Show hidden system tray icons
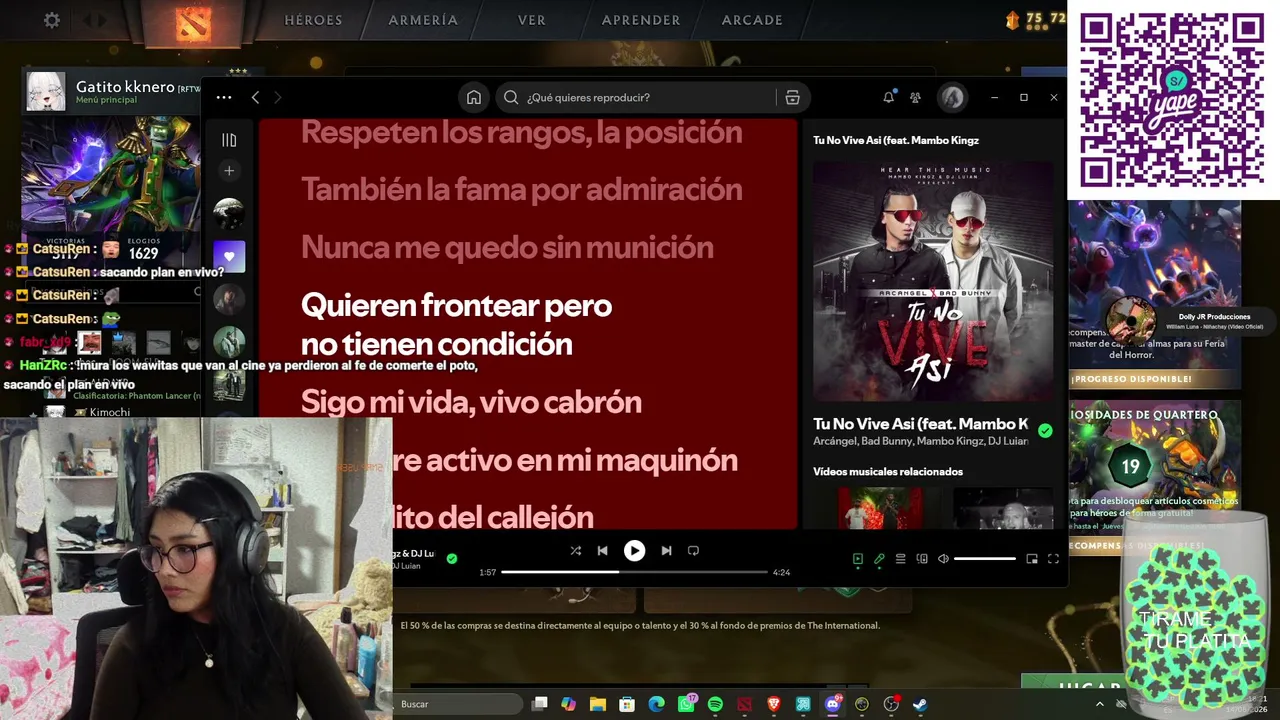The image size is (1280, 720). (1100, 704)
